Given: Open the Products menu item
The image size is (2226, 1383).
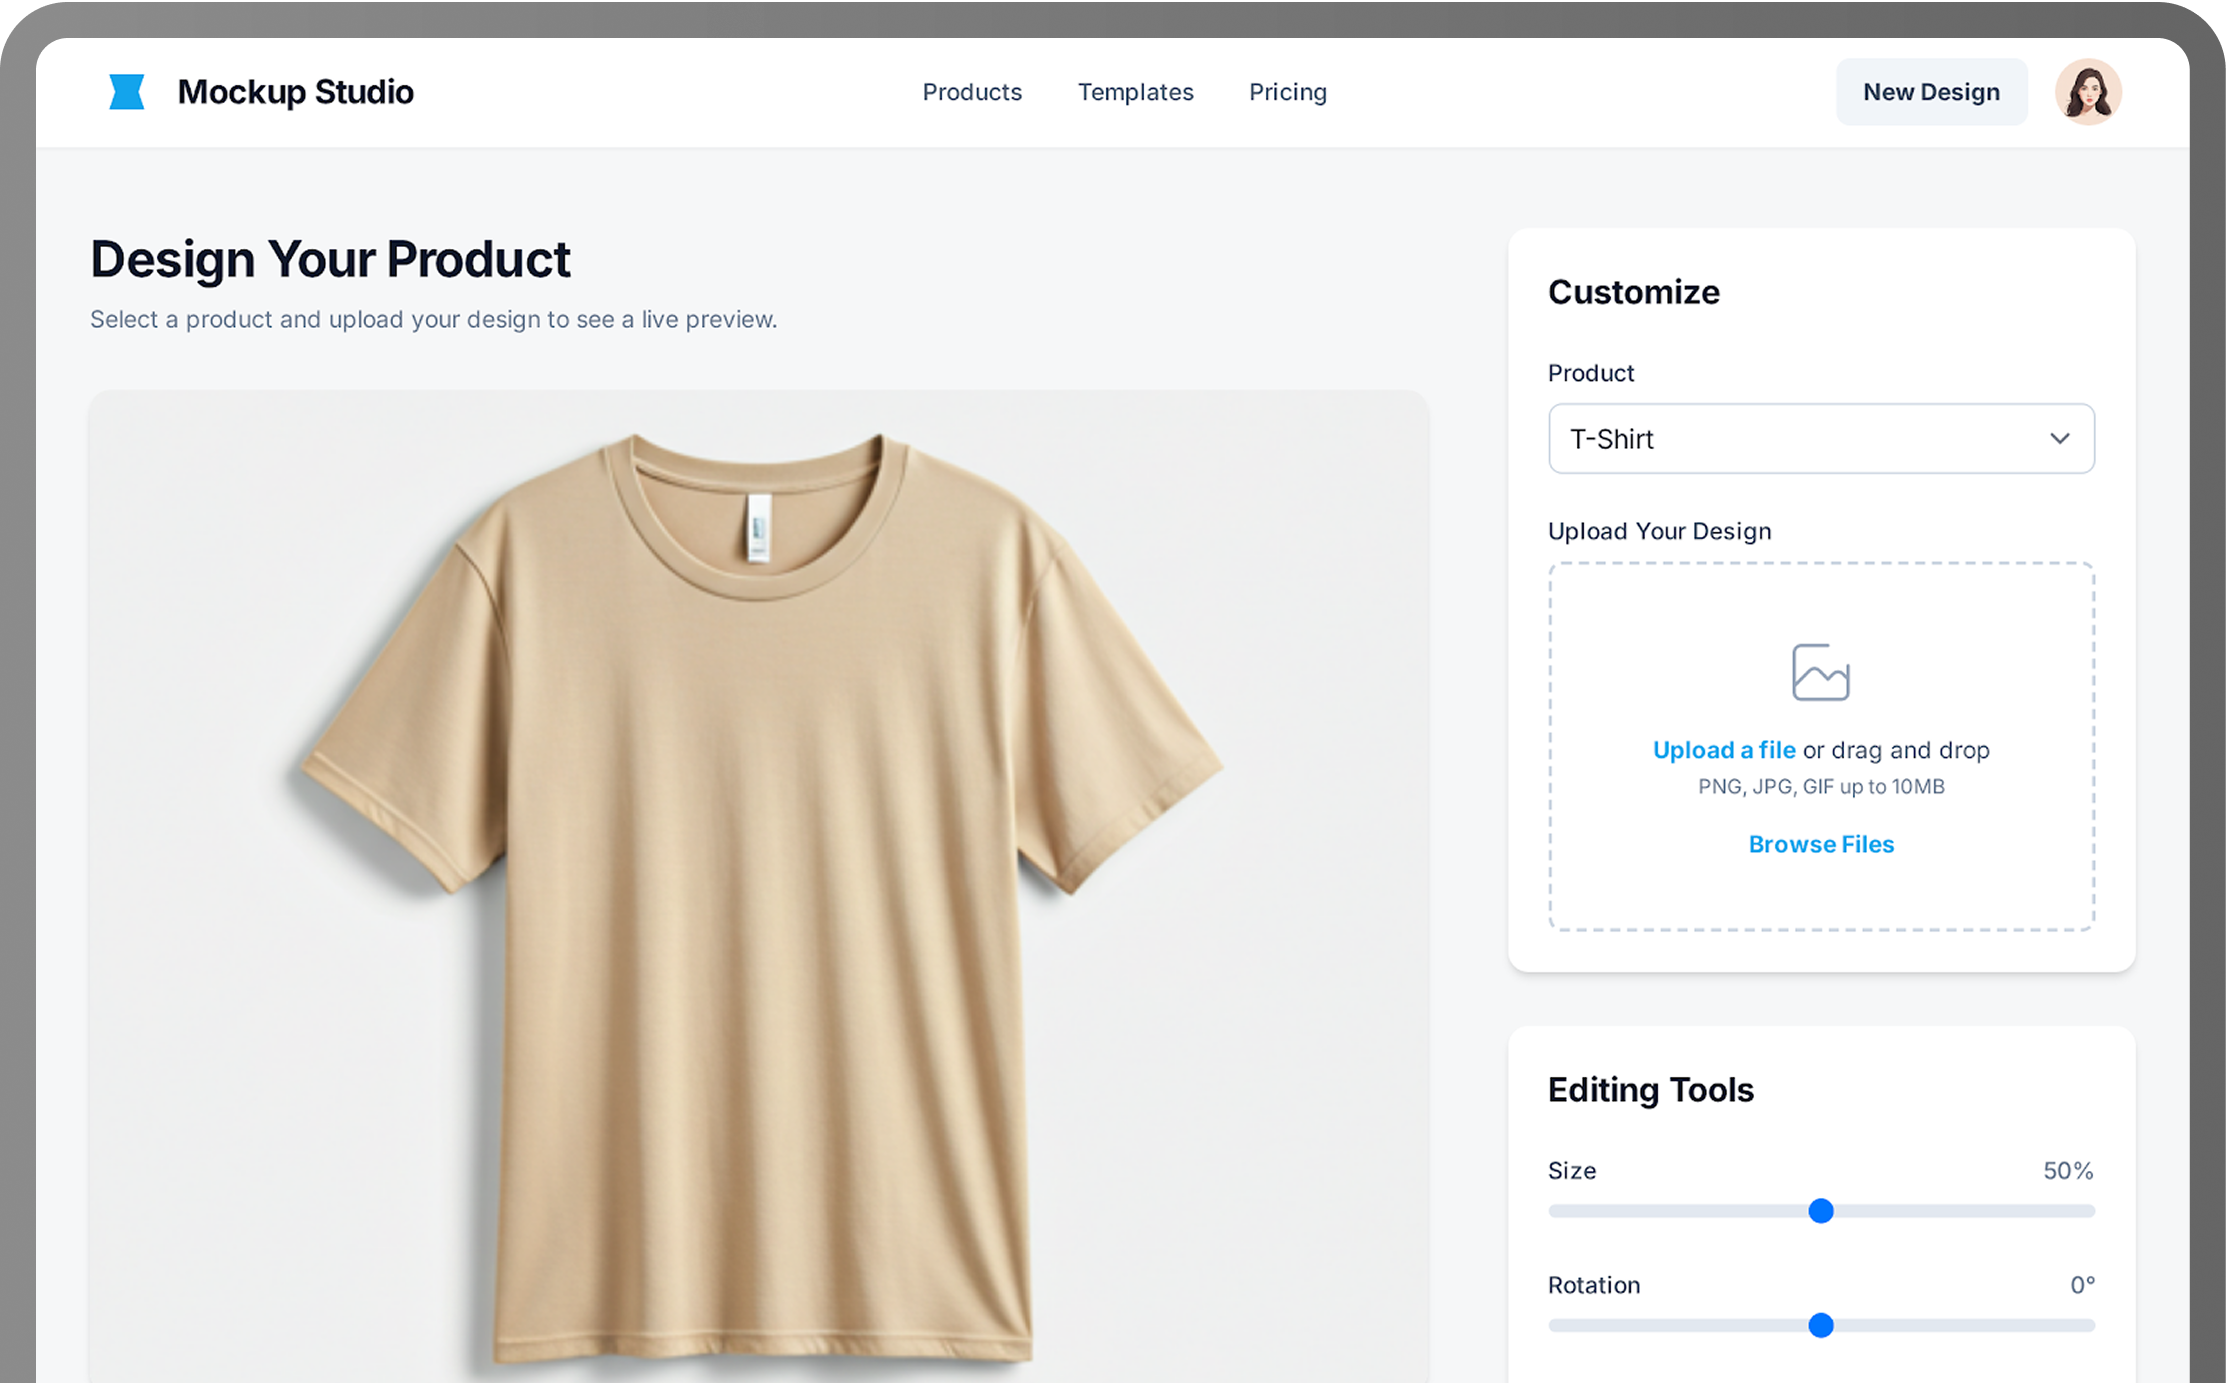Looking at the screenshot, I should pos(971,92).
